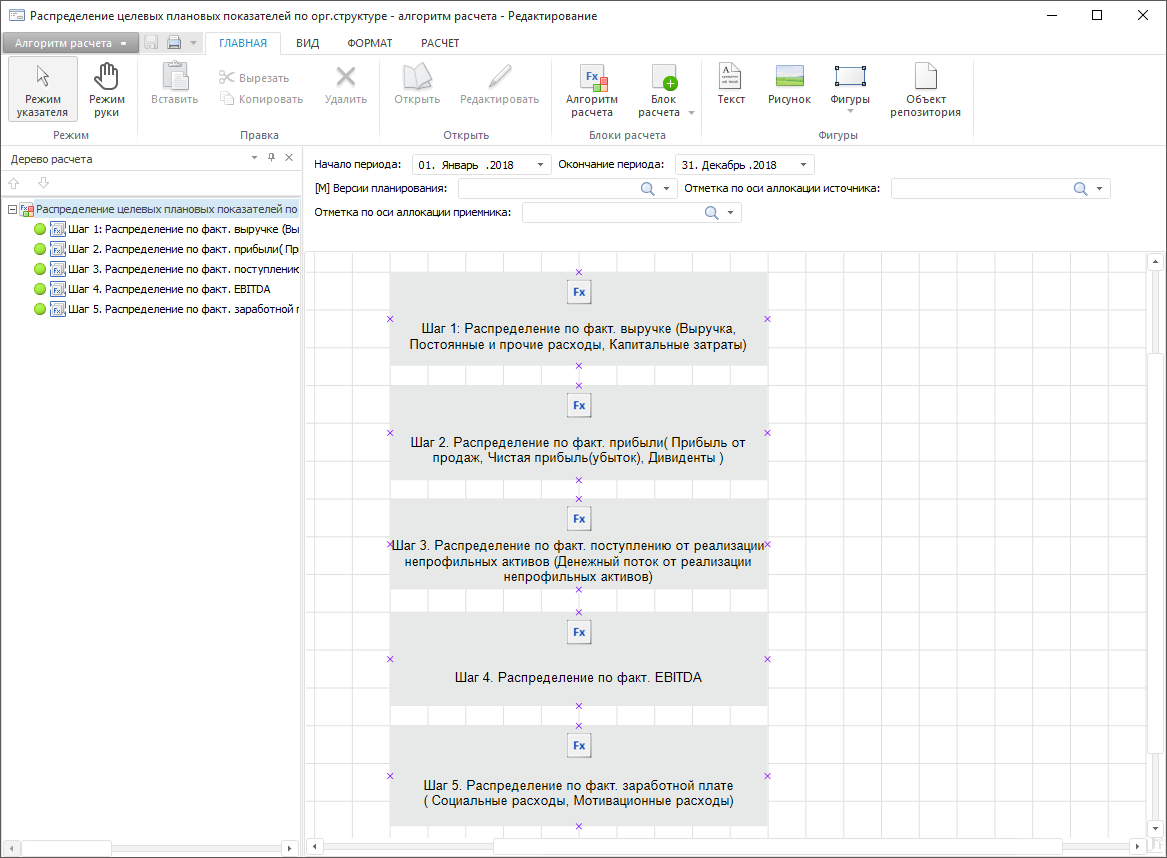Activate hand mode tool
This screenshot has width=1167, height=858.
pyautogui.click(x=106, y=90)
